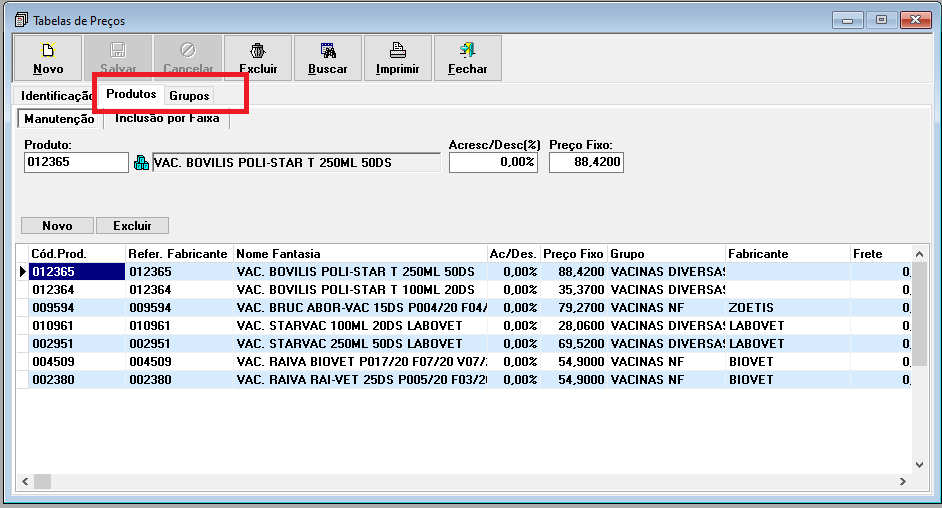
Task: Click the price cell 28,0600
Action: pyautogui.click(x=574, y=325)
